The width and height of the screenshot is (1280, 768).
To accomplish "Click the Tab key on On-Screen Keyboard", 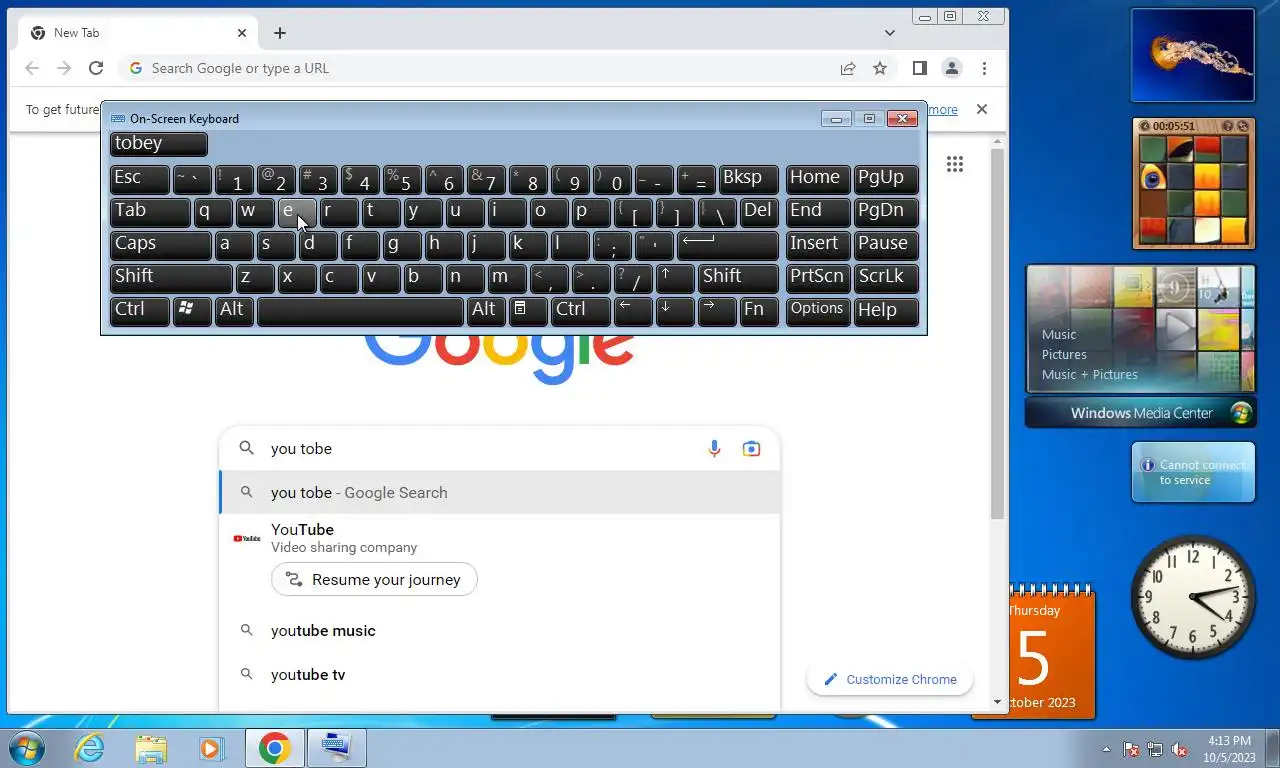I will [x=150, y=213].
